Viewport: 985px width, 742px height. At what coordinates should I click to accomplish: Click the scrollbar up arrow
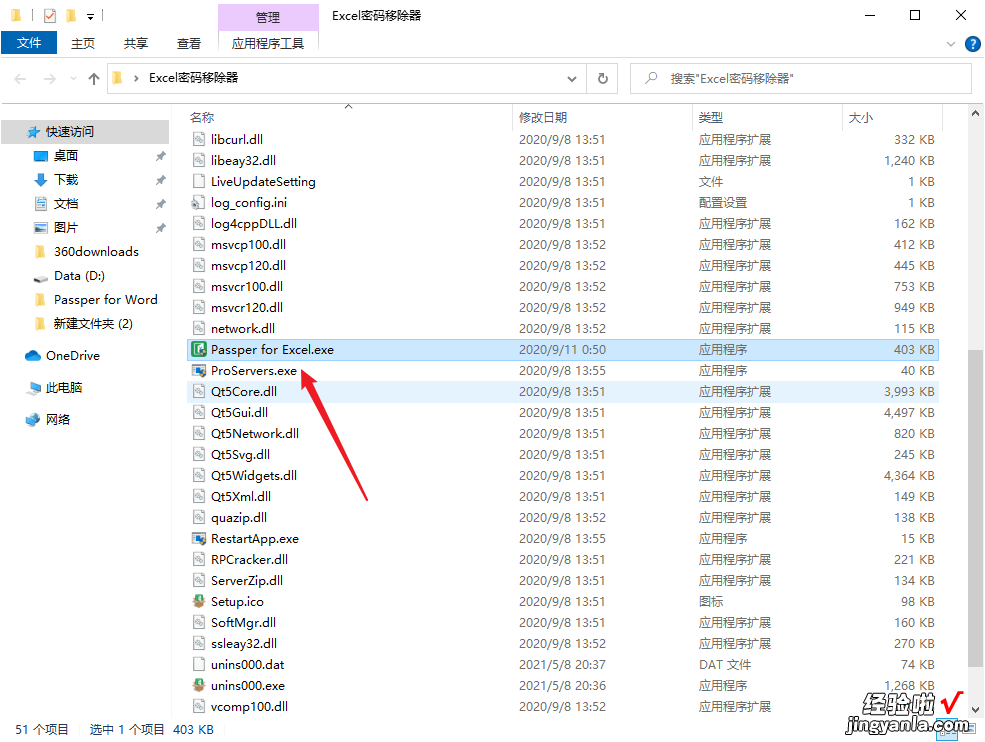[x=975, y=114]
